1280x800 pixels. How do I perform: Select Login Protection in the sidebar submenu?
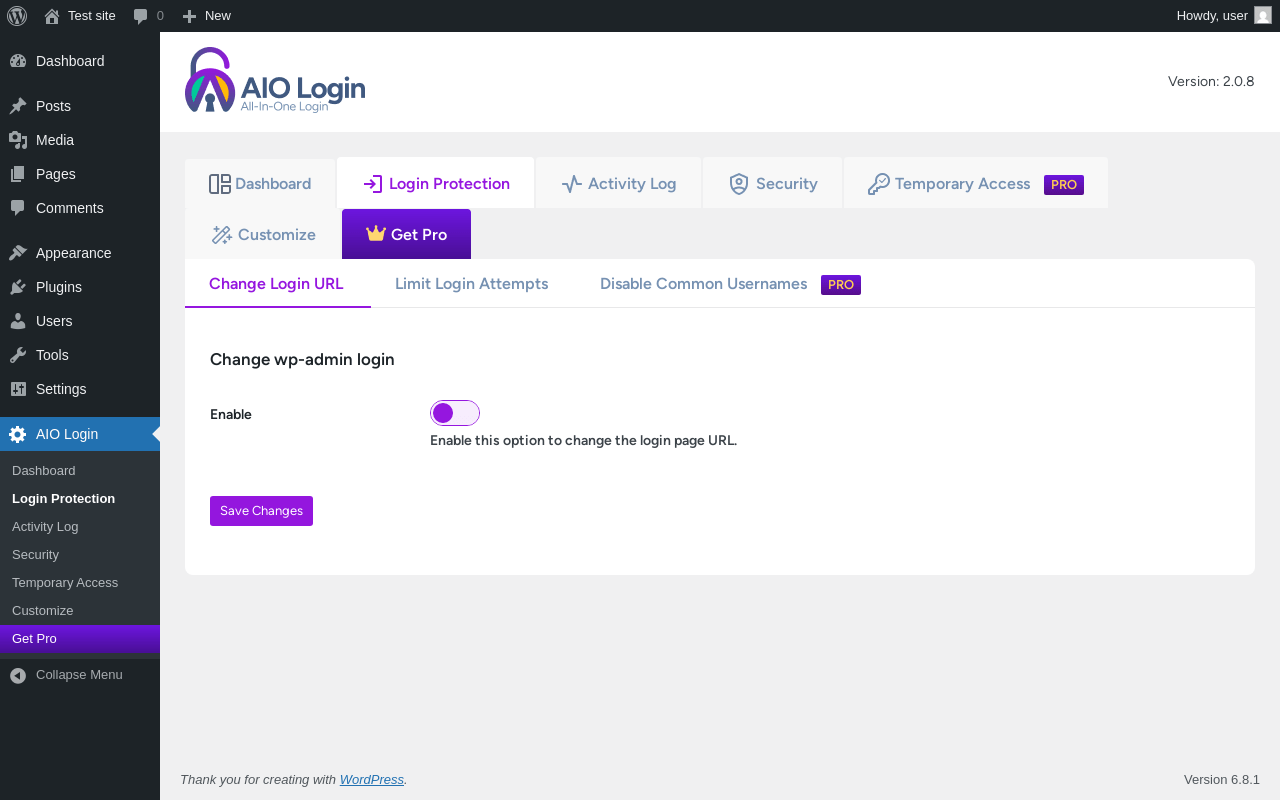[80, 499]
